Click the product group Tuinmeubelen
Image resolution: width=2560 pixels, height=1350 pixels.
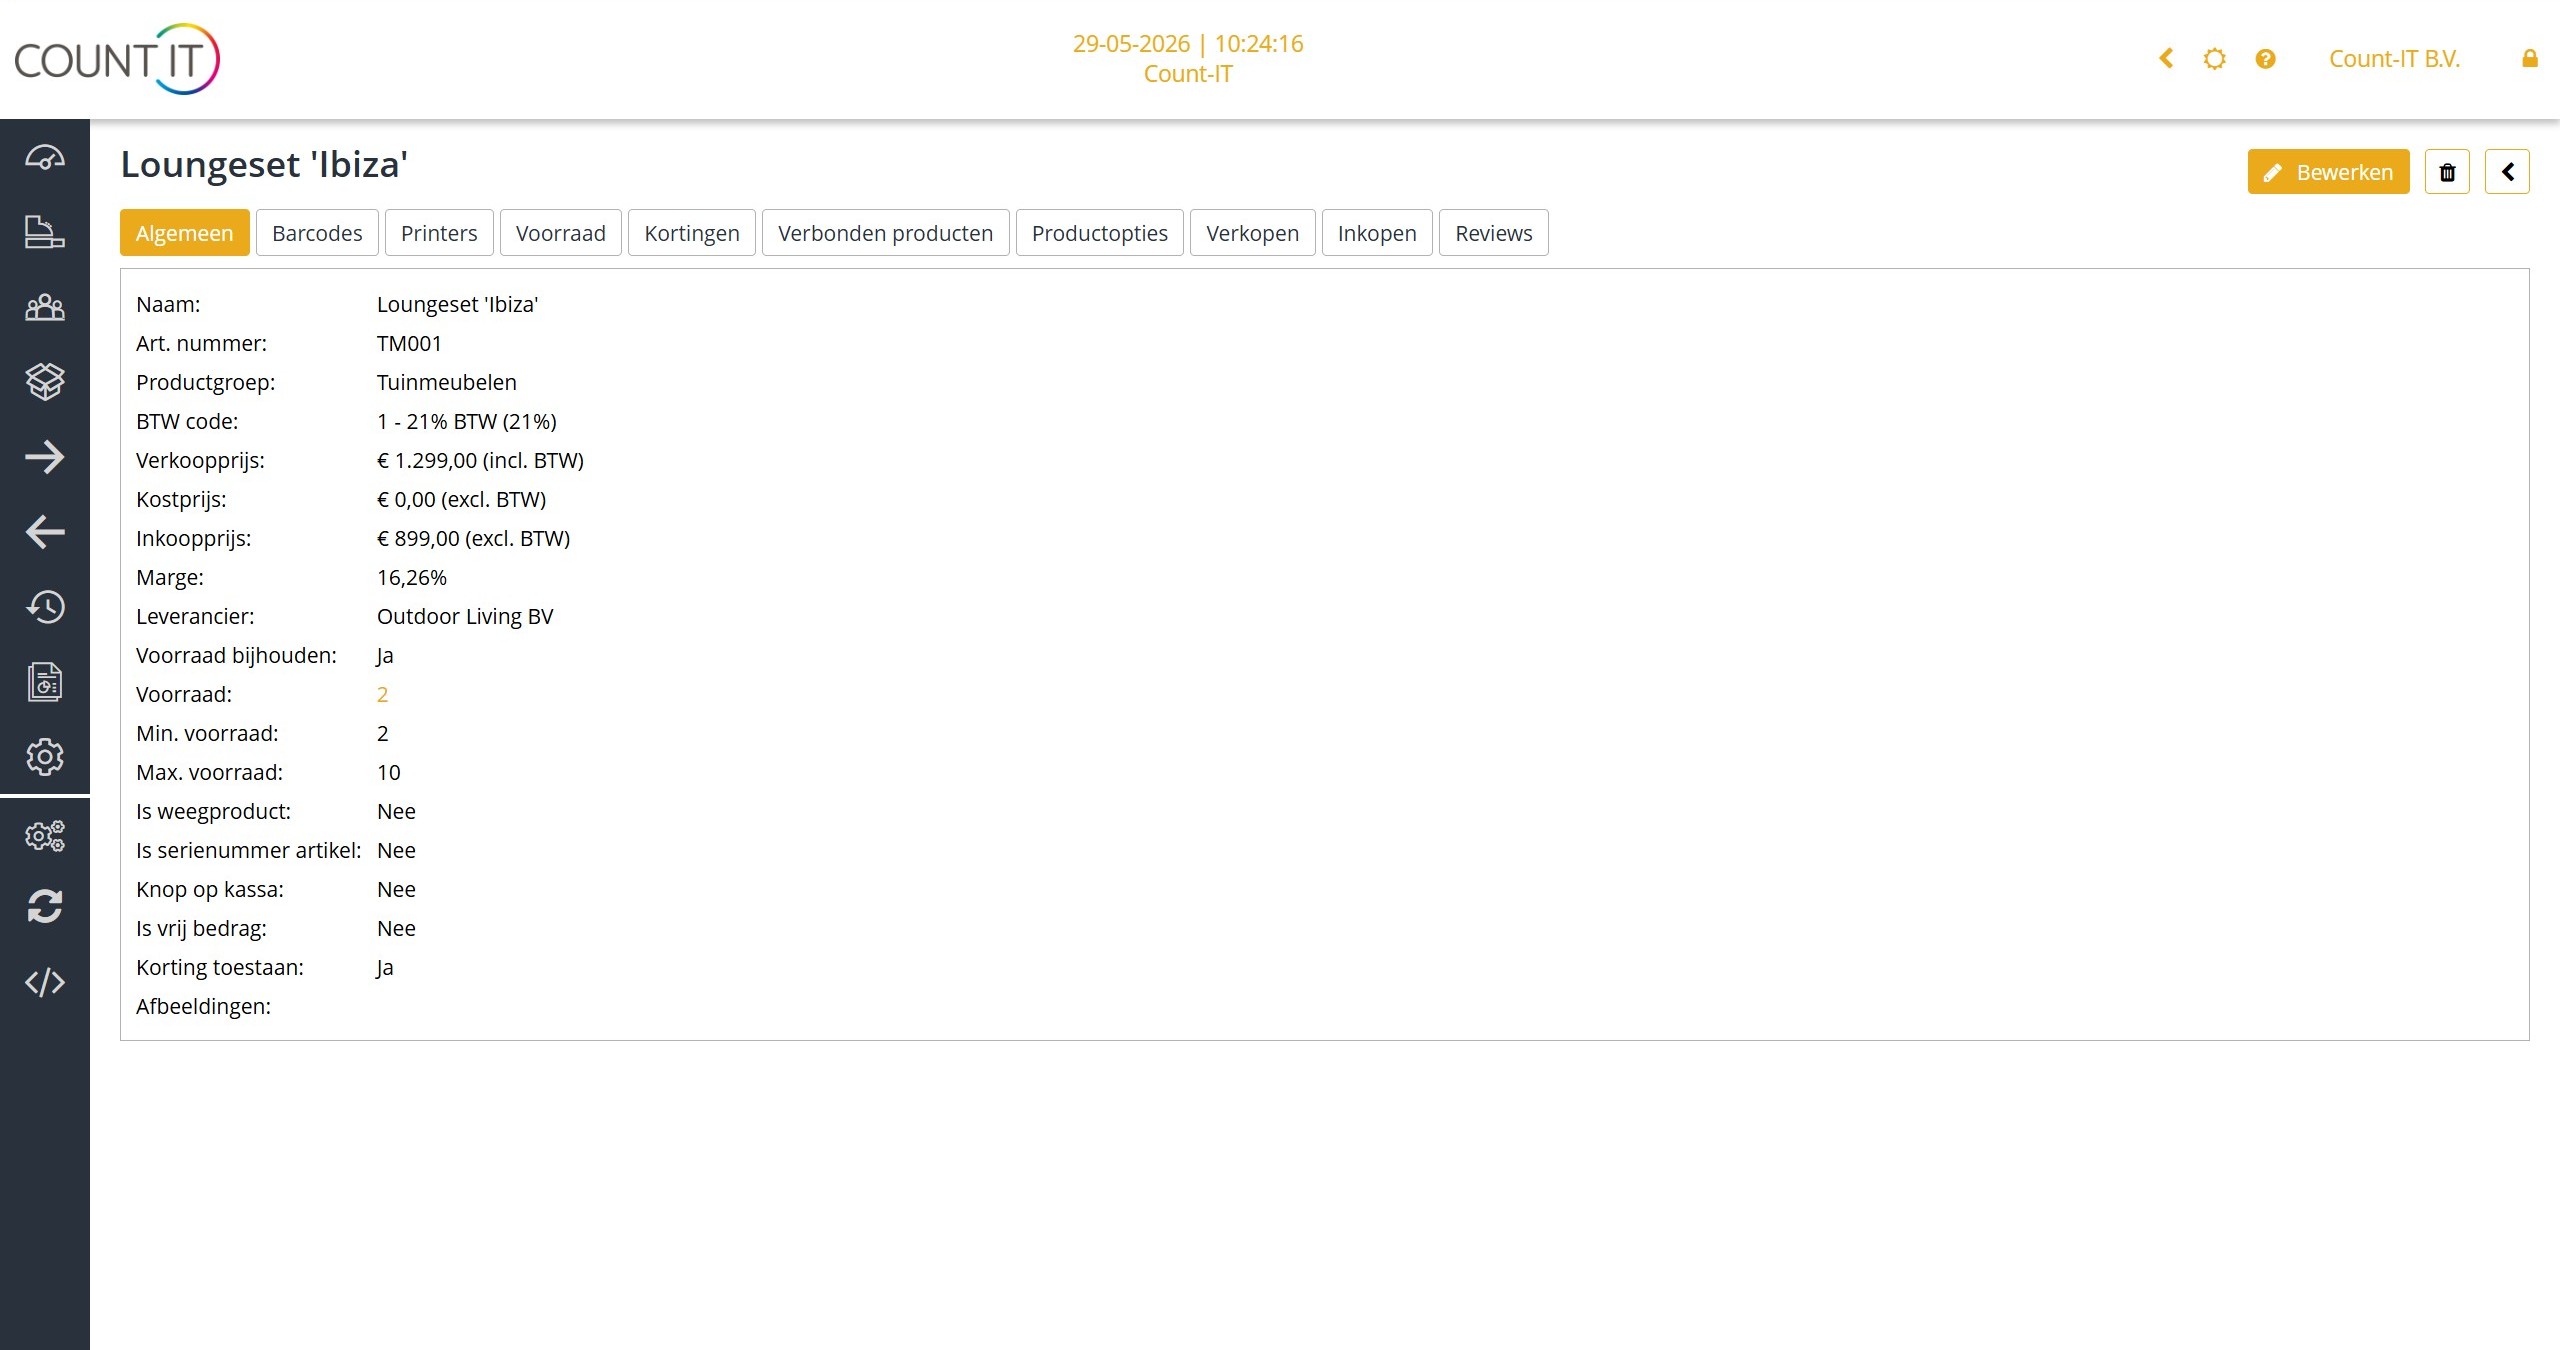tap(447, 382)
